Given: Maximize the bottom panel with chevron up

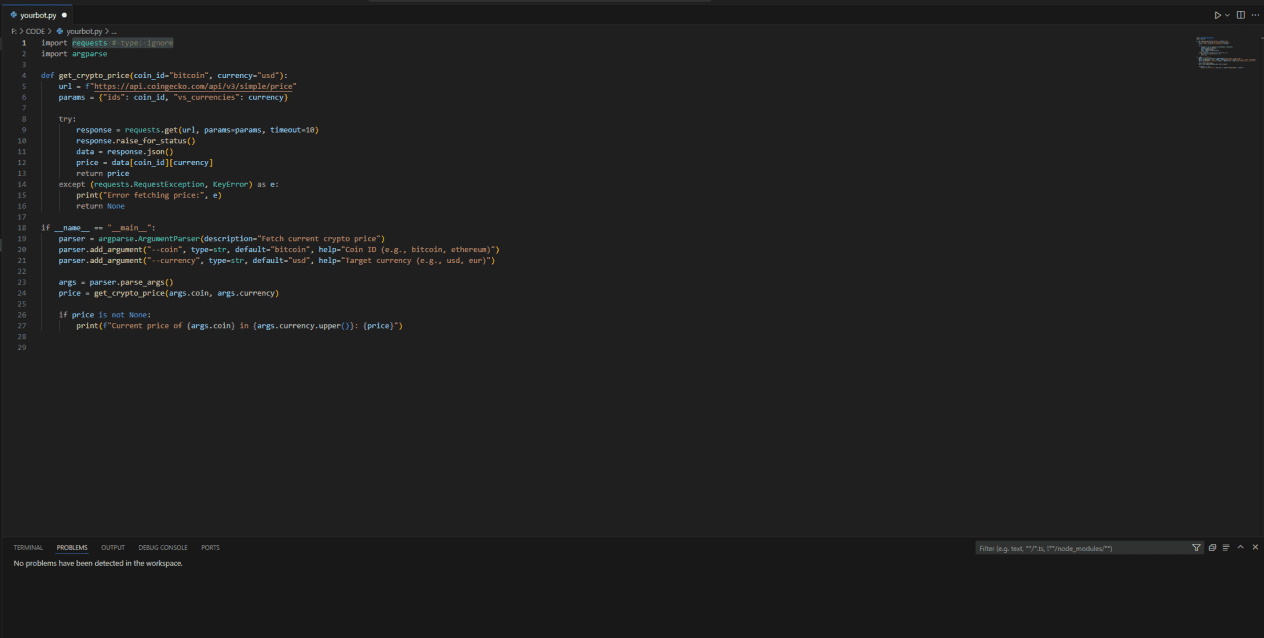Looking at the screenshot, I should pos(1241,548).
